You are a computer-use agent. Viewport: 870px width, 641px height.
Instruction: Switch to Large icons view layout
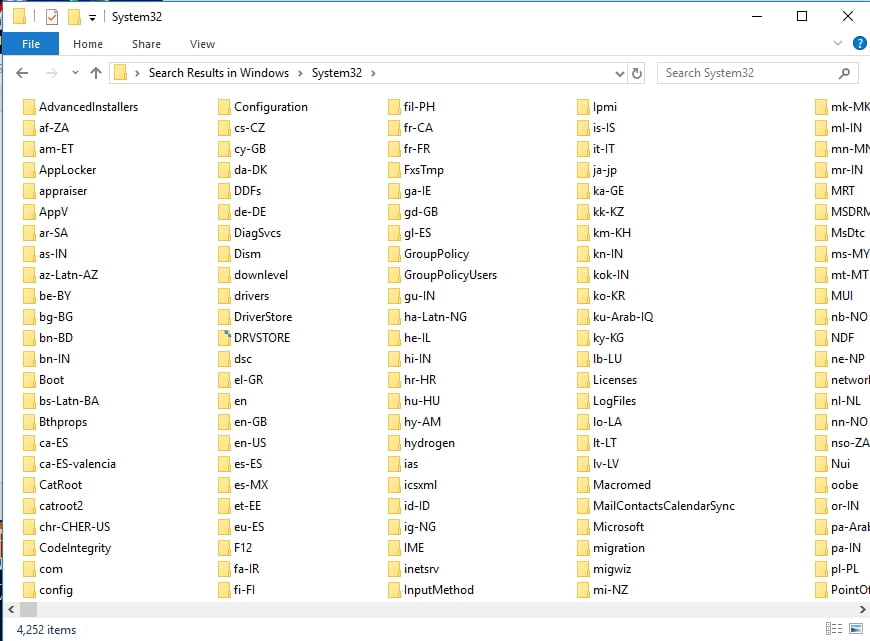coord(856,629)
